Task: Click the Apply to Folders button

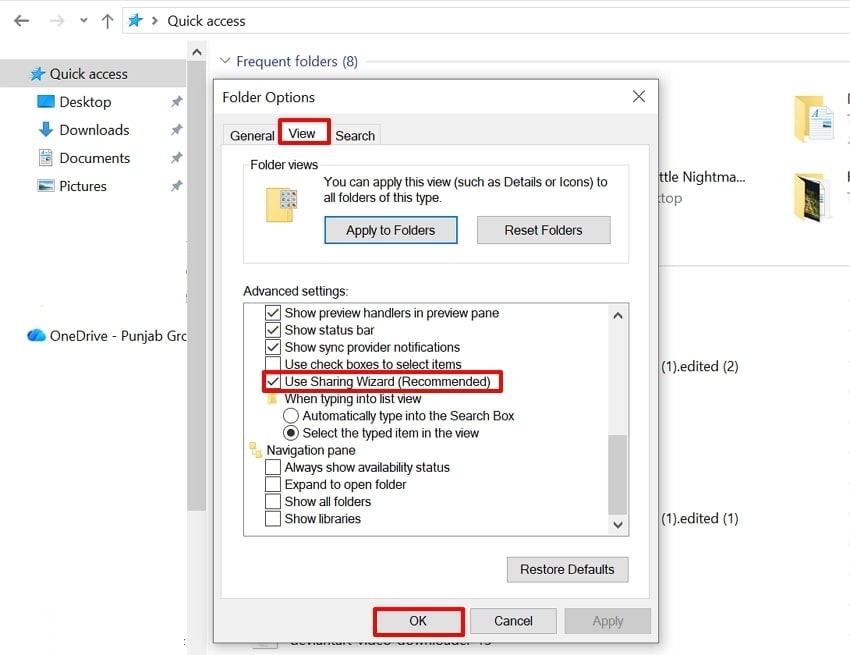Action: tap(390, 230)
